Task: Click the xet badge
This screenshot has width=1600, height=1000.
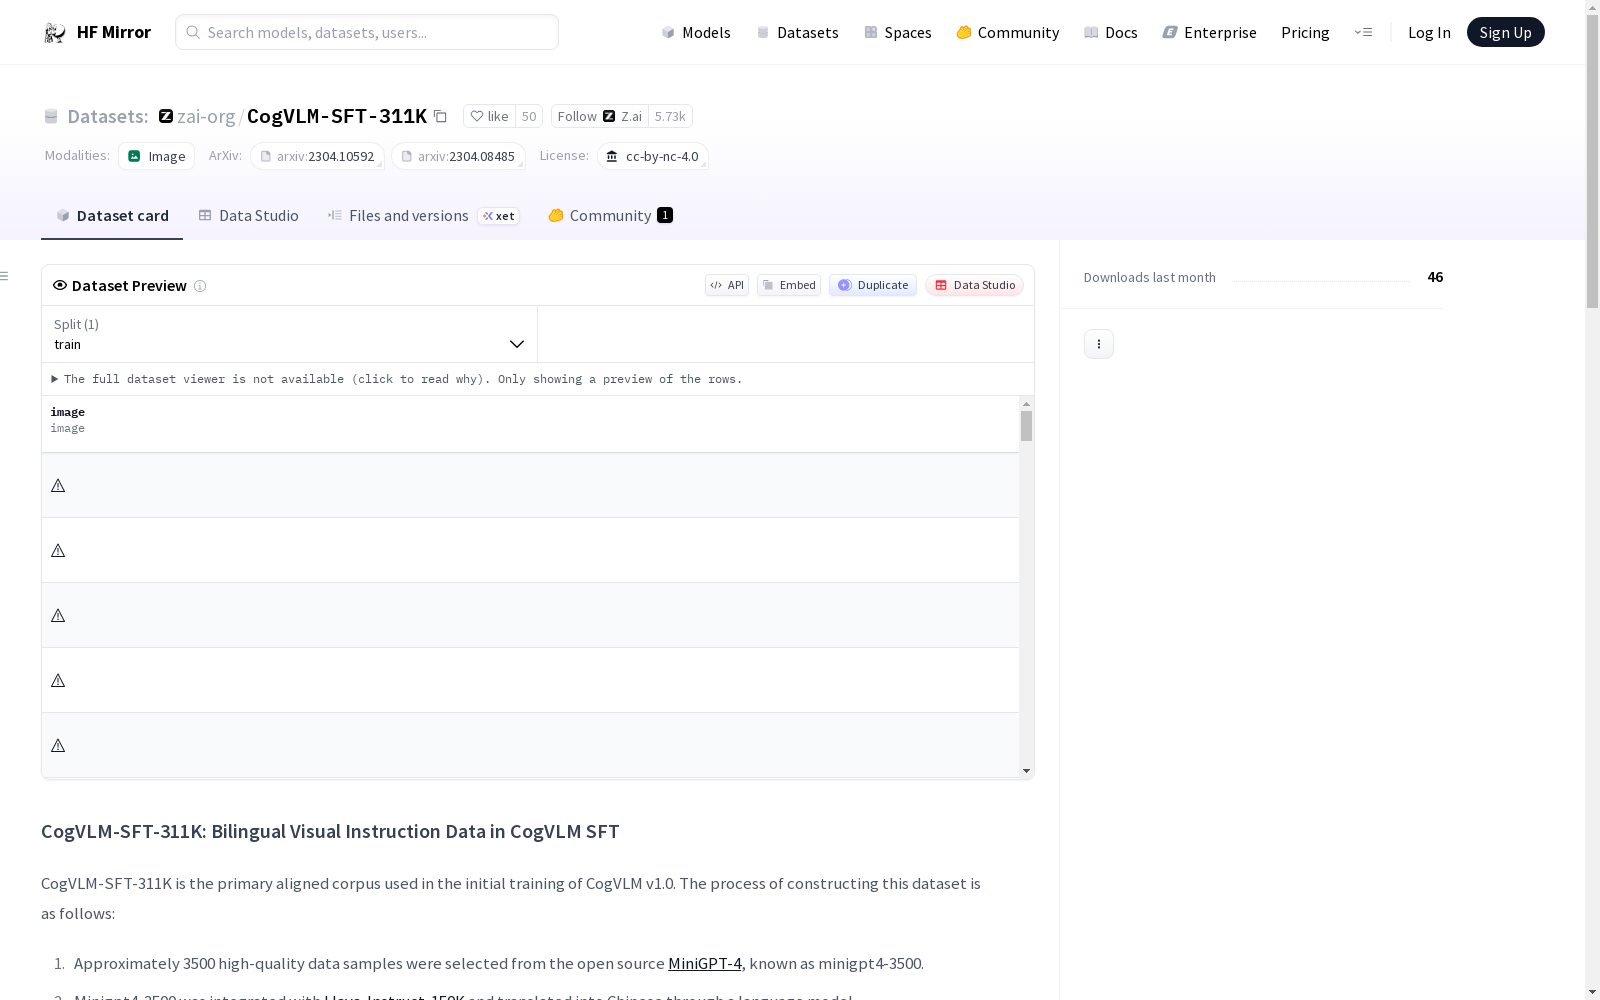Action: 498,216
